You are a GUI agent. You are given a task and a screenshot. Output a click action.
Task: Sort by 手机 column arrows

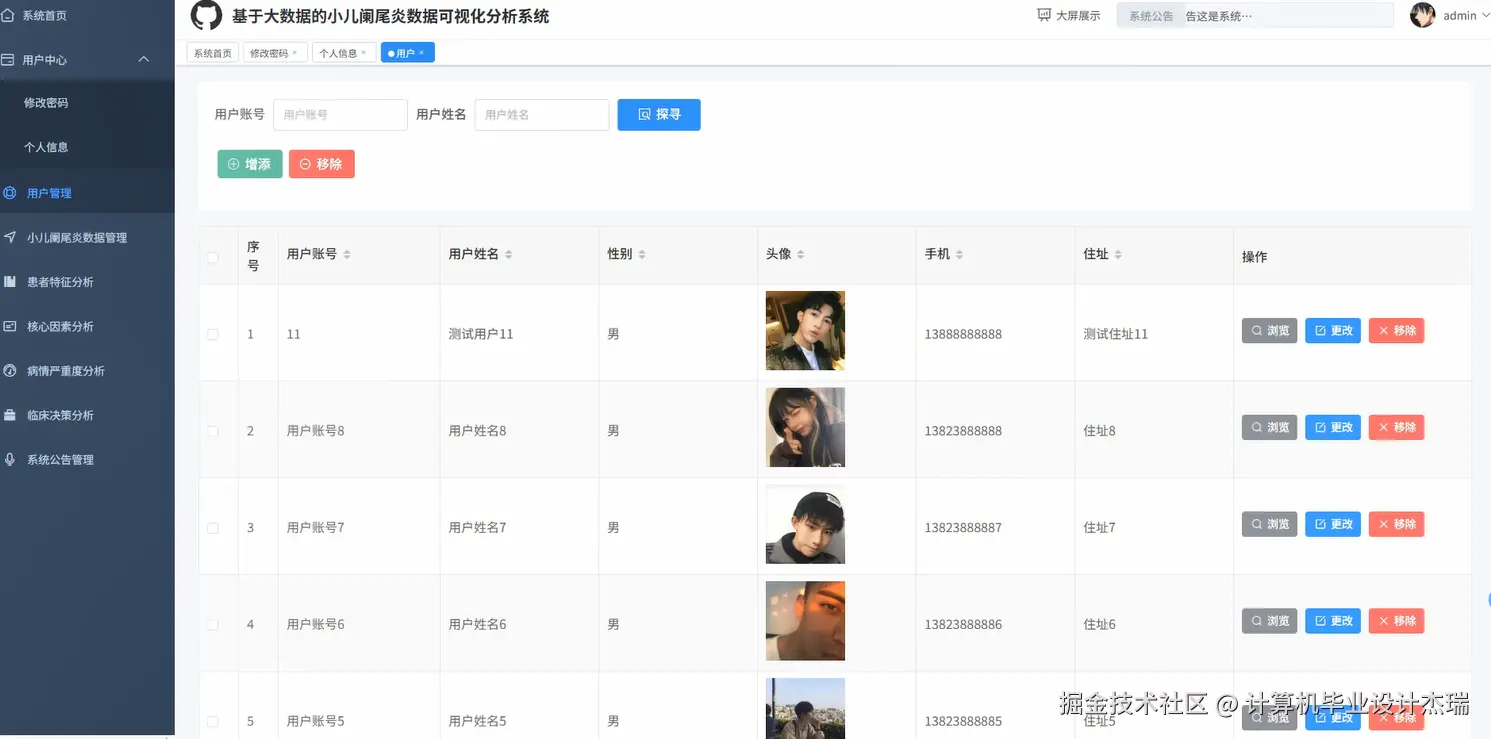[959, 255]
